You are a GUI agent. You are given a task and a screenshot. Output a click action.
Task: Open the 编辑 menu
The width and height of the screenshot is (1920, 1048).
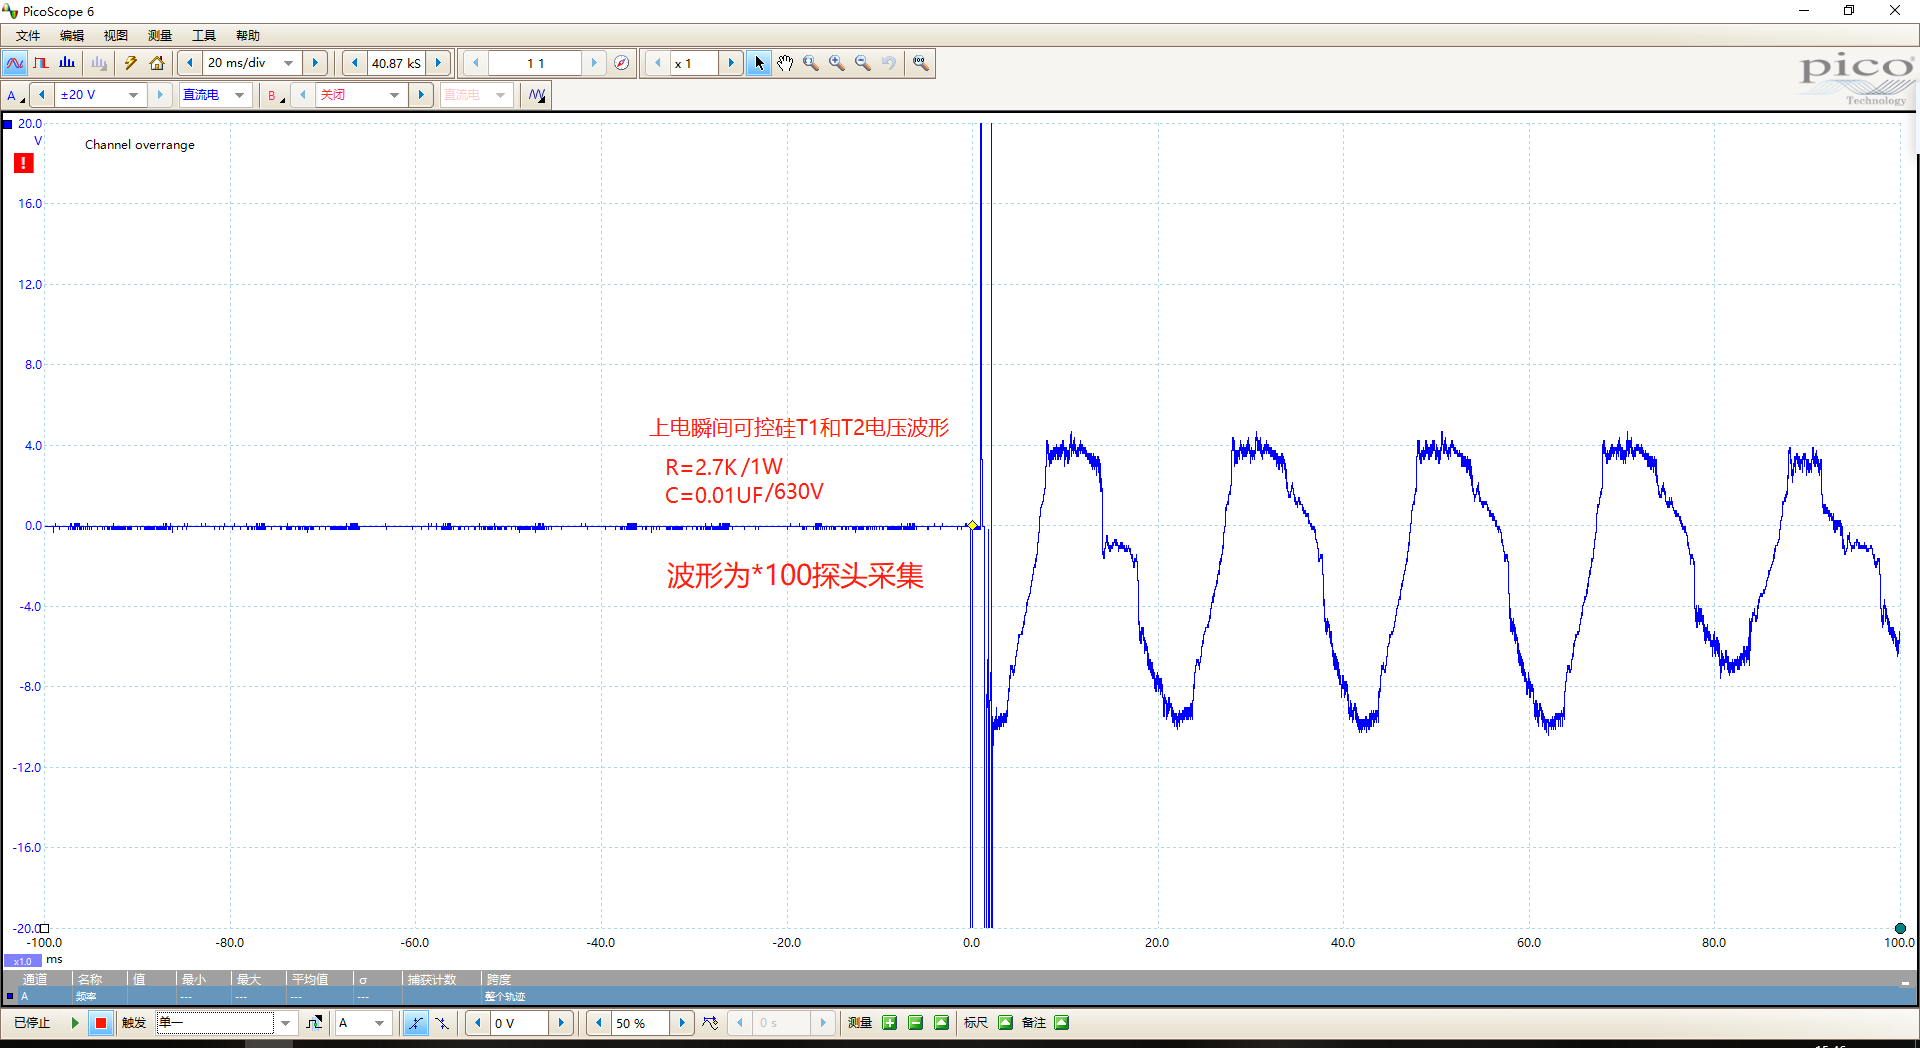coord(71,35)
